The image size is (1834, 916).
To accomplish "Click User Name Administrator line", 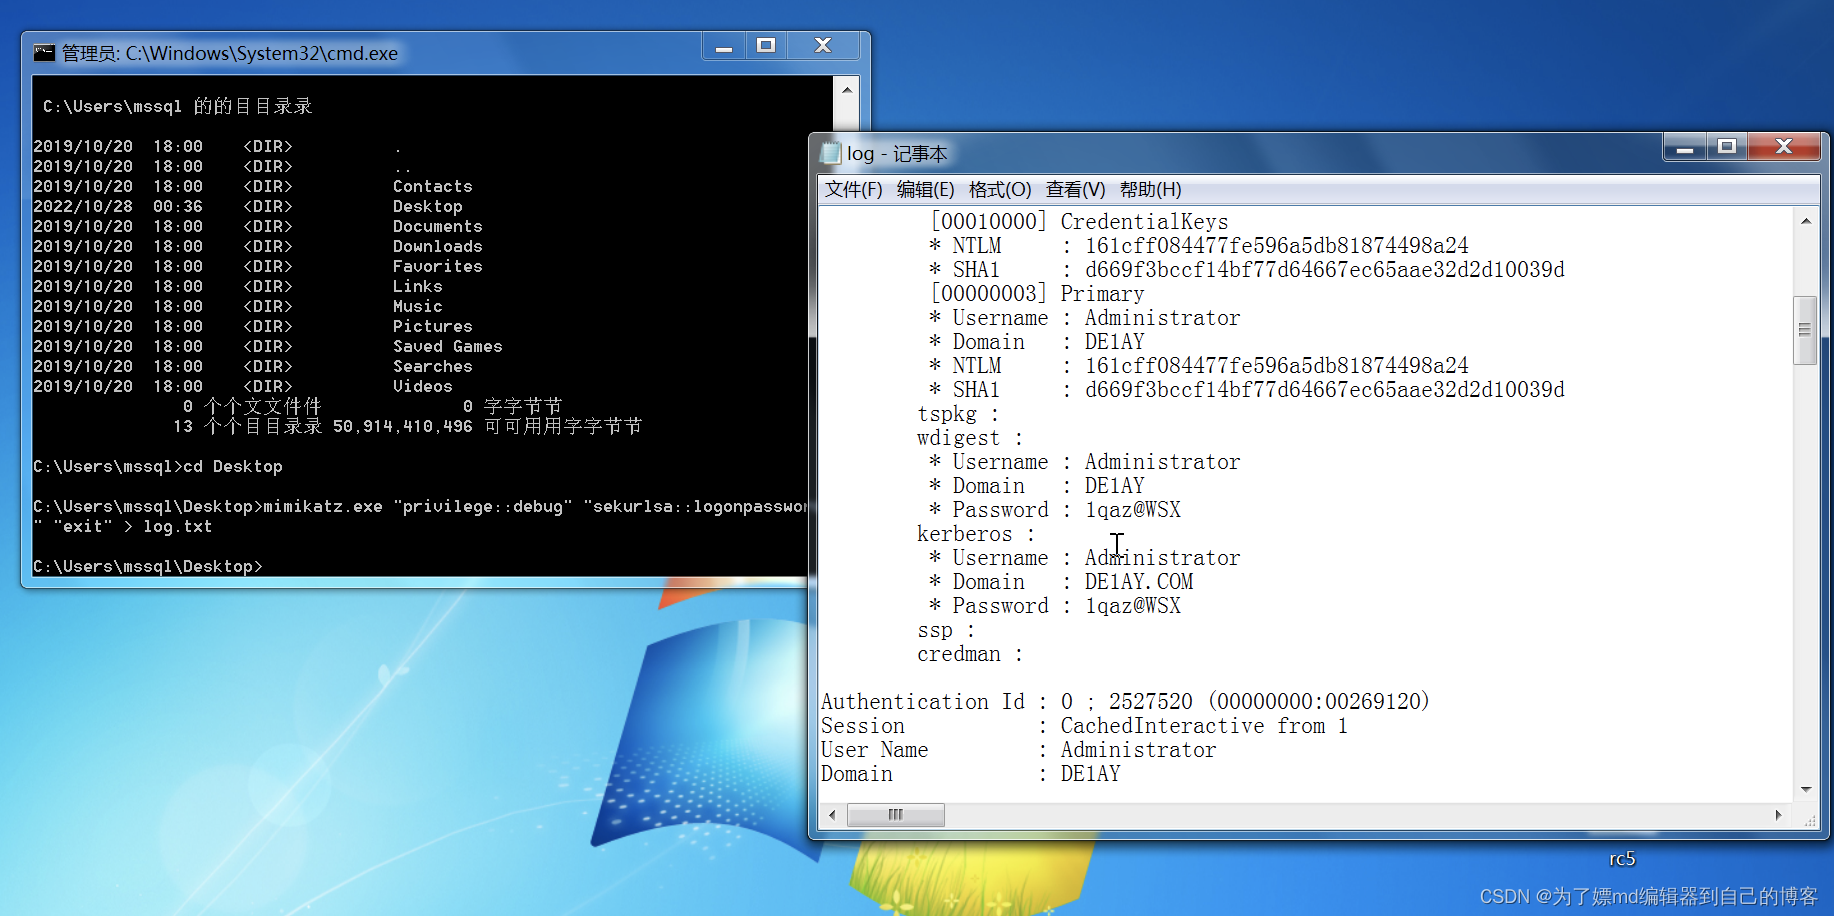I will (x=1018, y=750).
